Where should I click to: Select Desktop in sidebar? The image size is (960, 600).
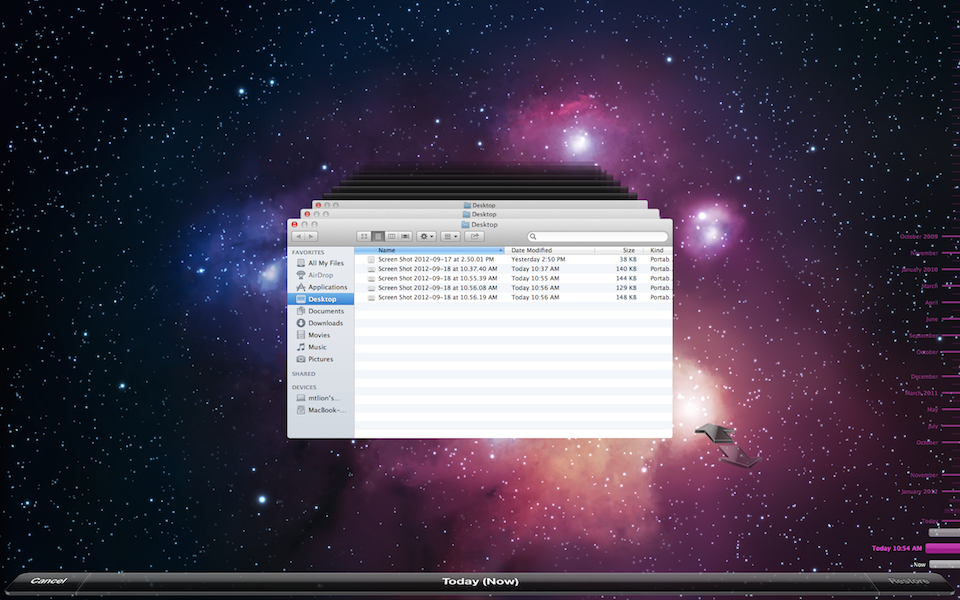pos(320,299)
